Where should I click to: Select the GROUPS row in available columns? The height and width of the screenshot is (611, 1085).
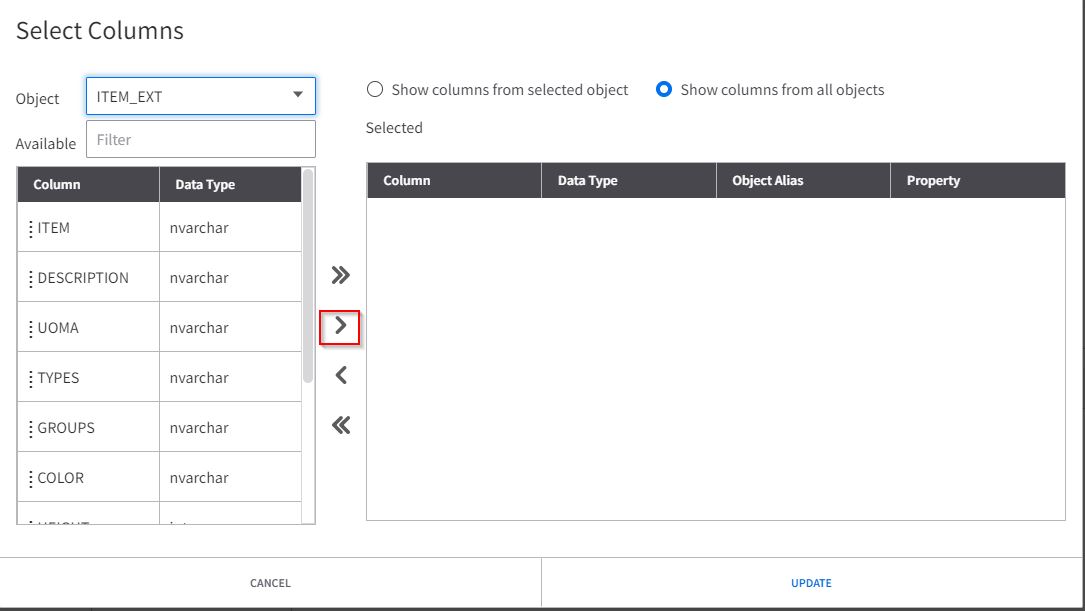(90, 428)
